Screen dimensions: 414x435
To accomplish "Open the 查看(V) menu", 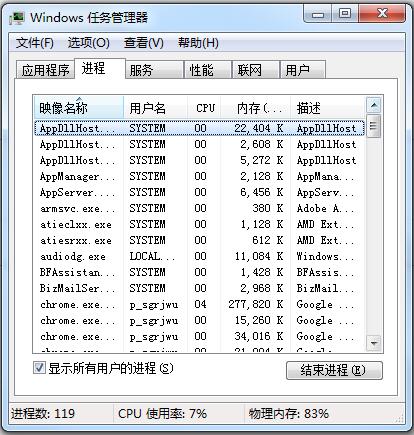I will [144, 43].
